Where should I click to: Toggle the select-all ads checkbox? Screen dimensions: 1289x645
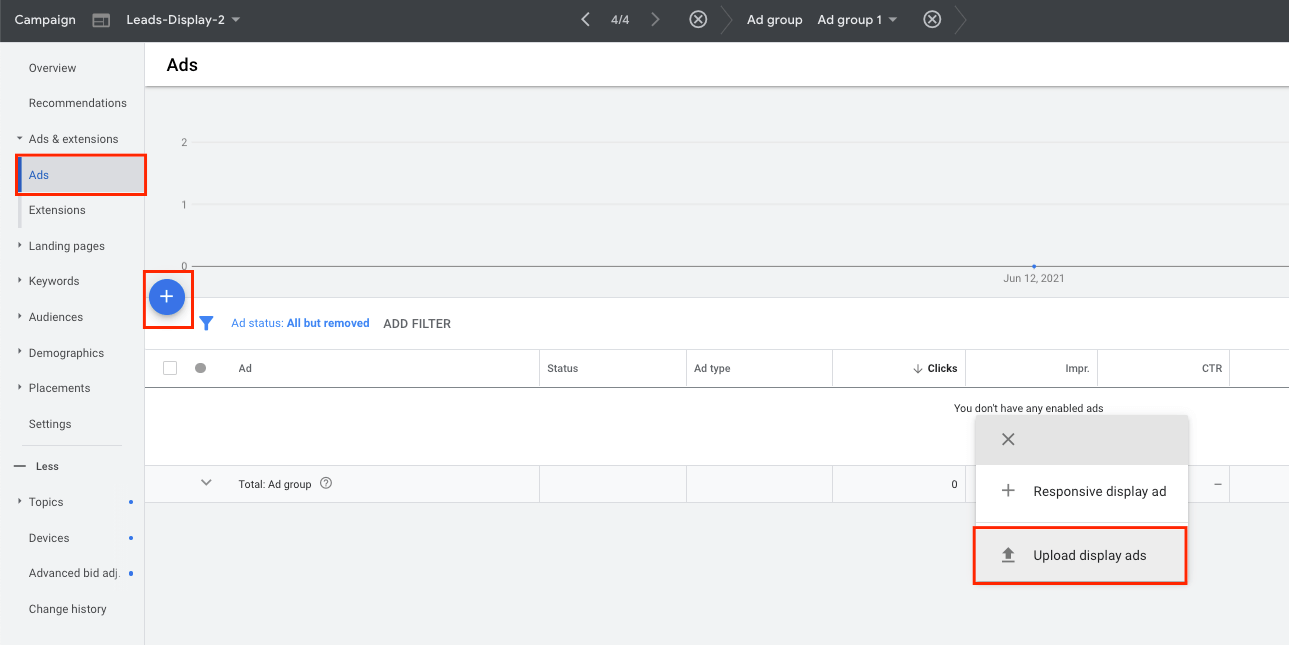169,367
